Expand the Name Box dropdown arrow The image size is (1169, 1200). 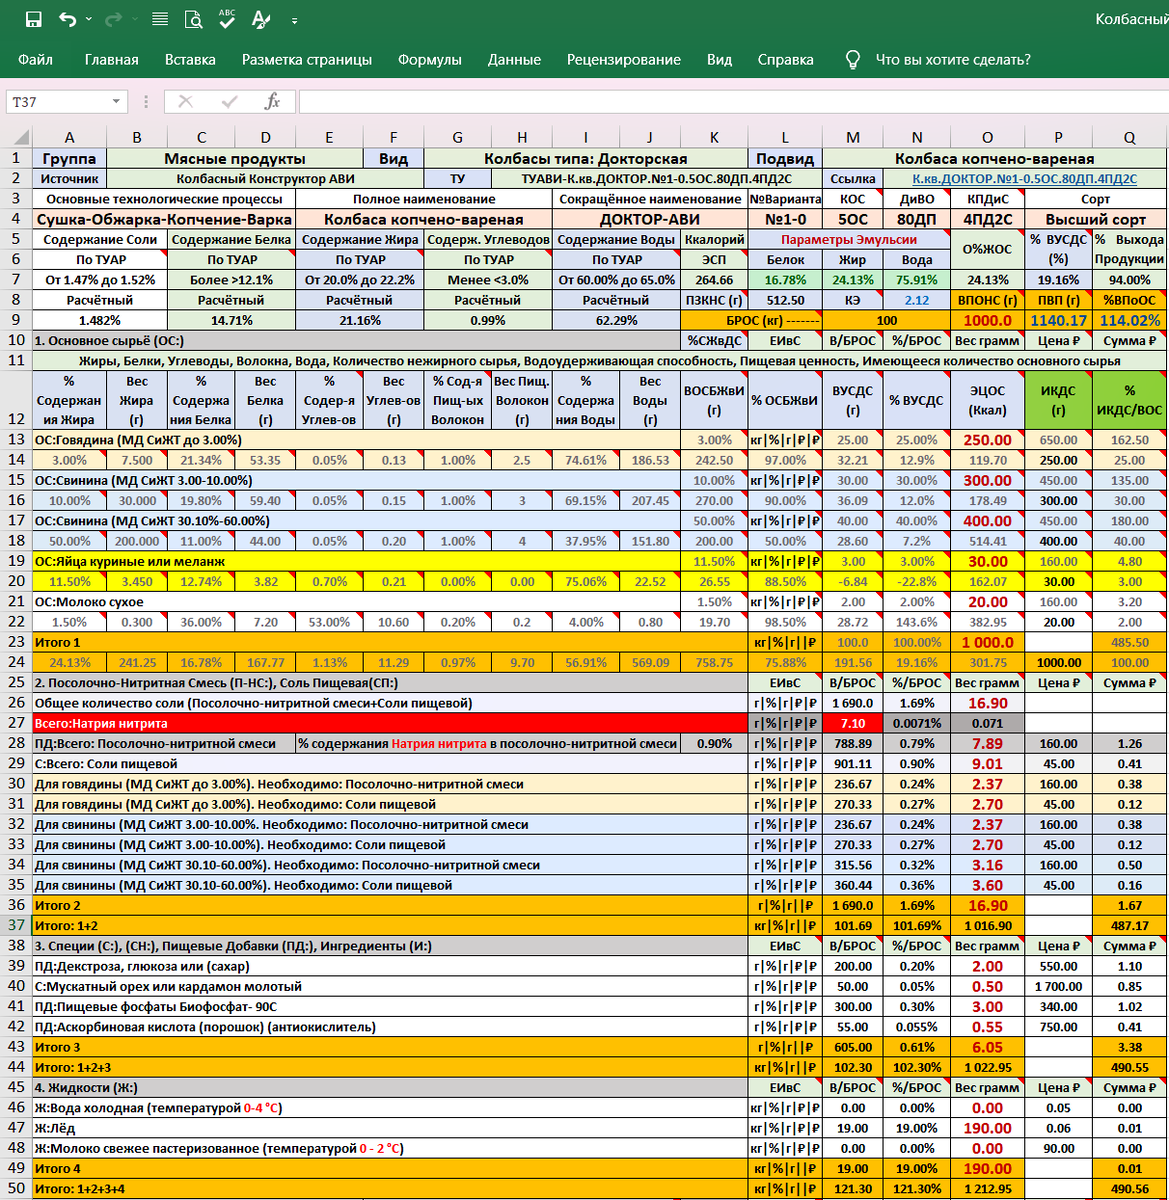pos(118,102)
